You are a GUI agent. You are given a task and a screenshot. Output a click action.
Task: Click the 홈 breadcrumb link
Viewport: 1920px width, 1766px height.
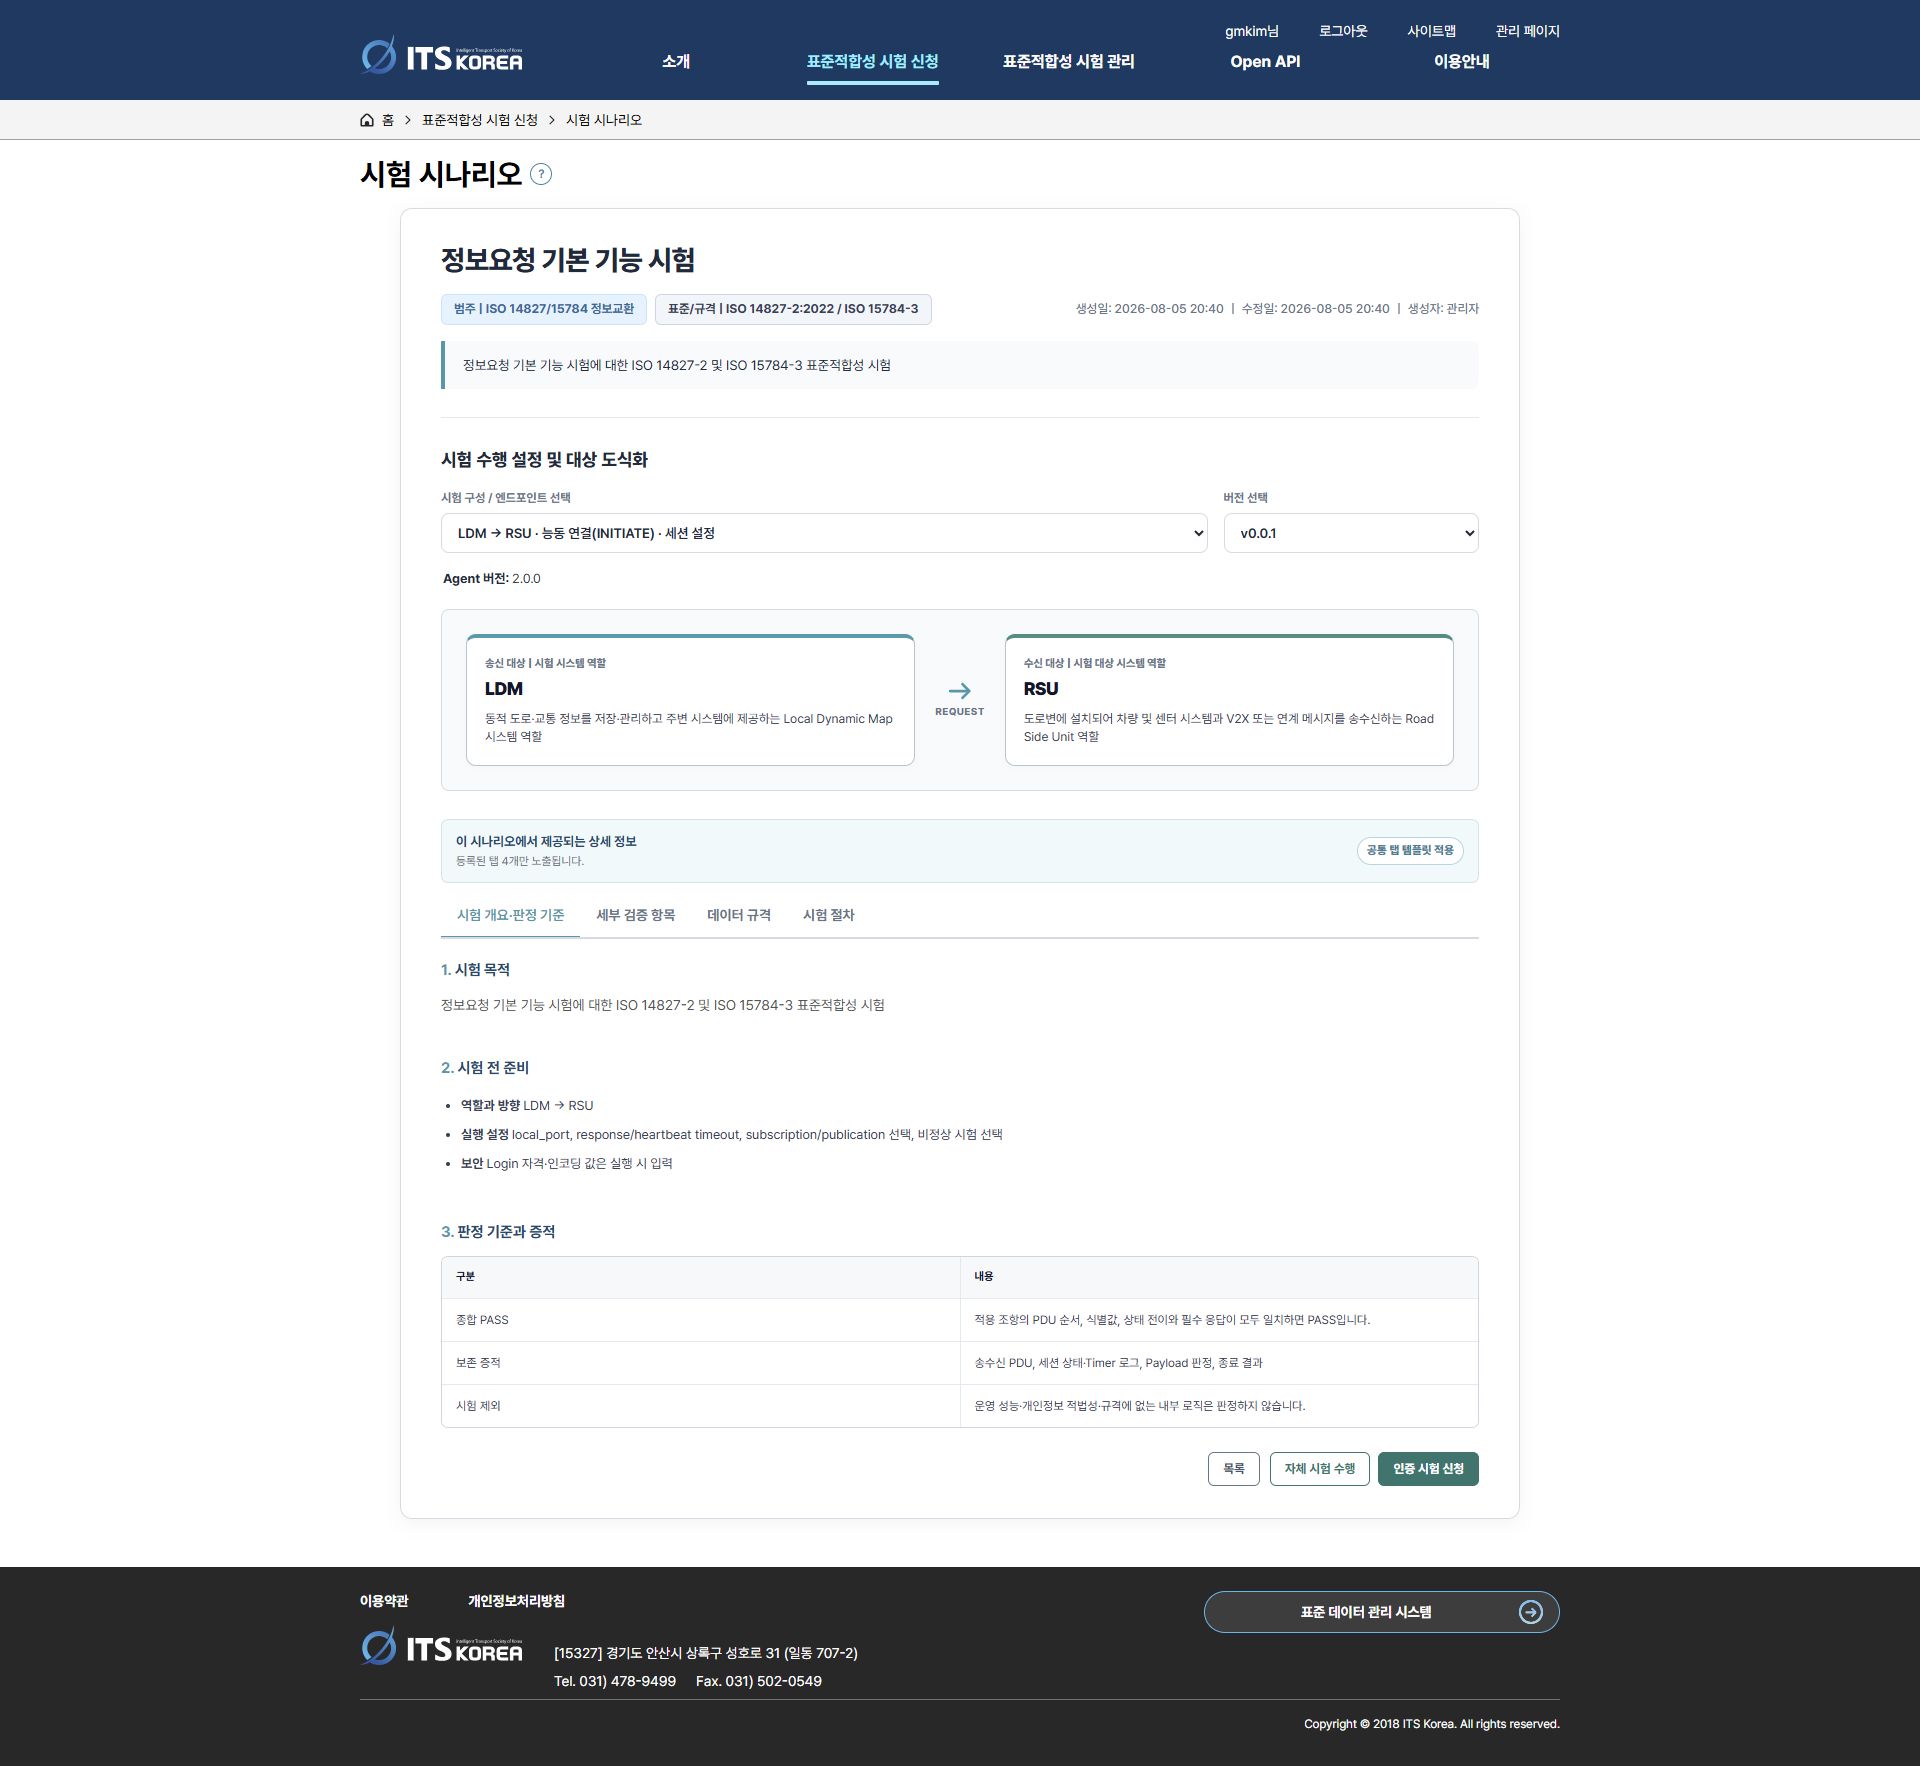tap(388, 120)
